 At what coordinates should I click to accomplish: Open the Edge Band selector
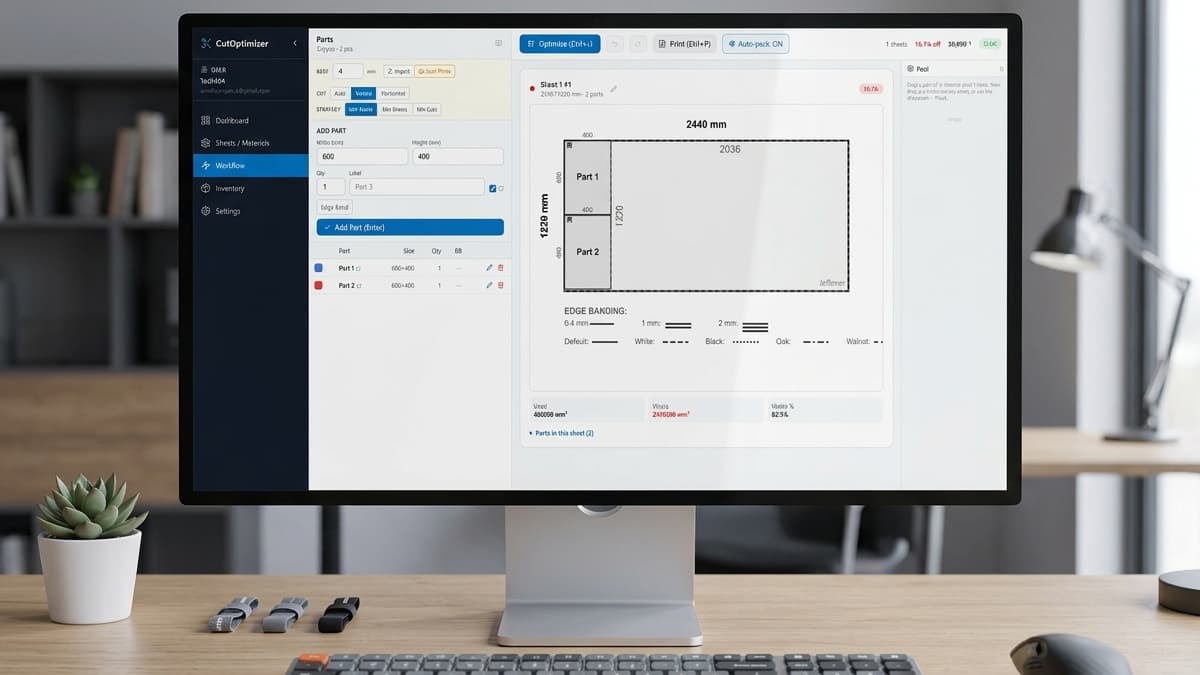[335, 207]
